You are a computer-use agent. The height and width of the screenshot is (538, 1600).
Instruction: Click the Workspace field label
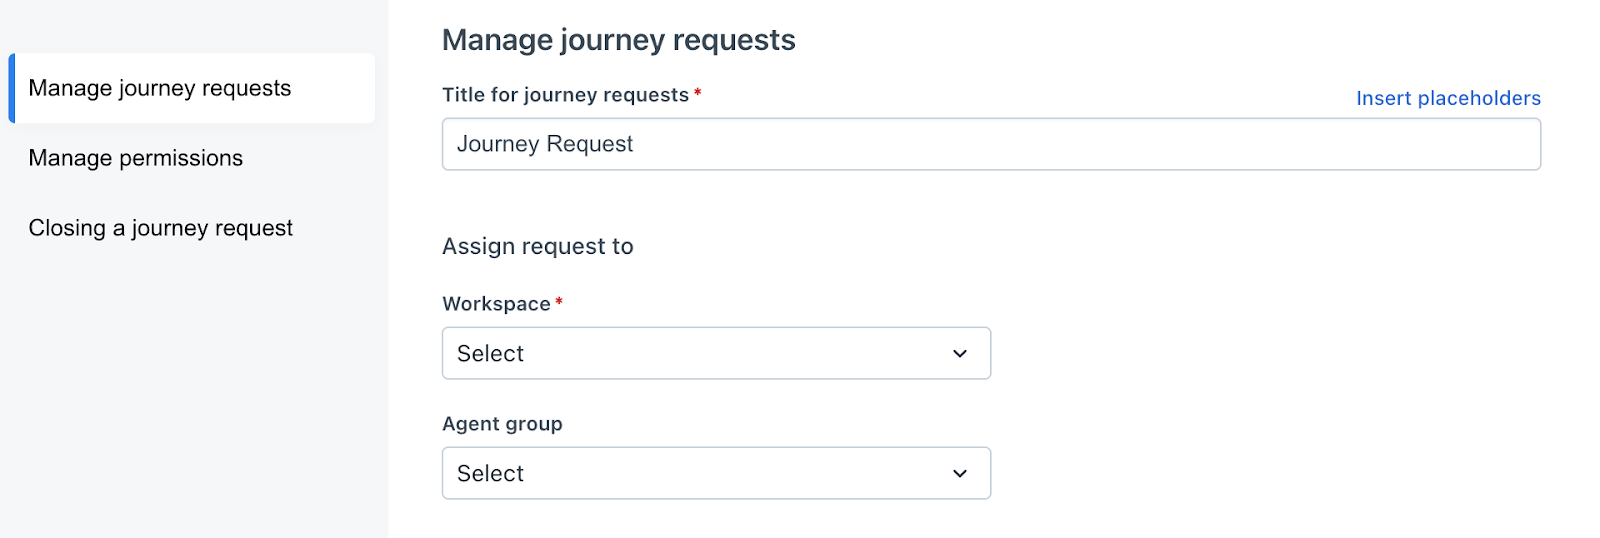tap(496, 304)
